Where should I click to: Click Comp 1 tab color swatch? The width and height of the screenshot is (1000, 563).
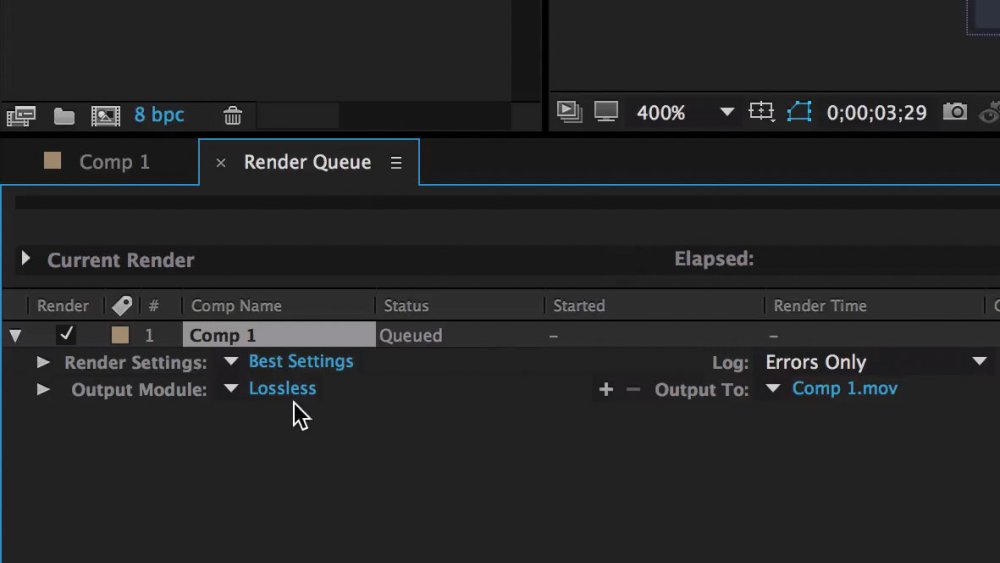[52, 161]
